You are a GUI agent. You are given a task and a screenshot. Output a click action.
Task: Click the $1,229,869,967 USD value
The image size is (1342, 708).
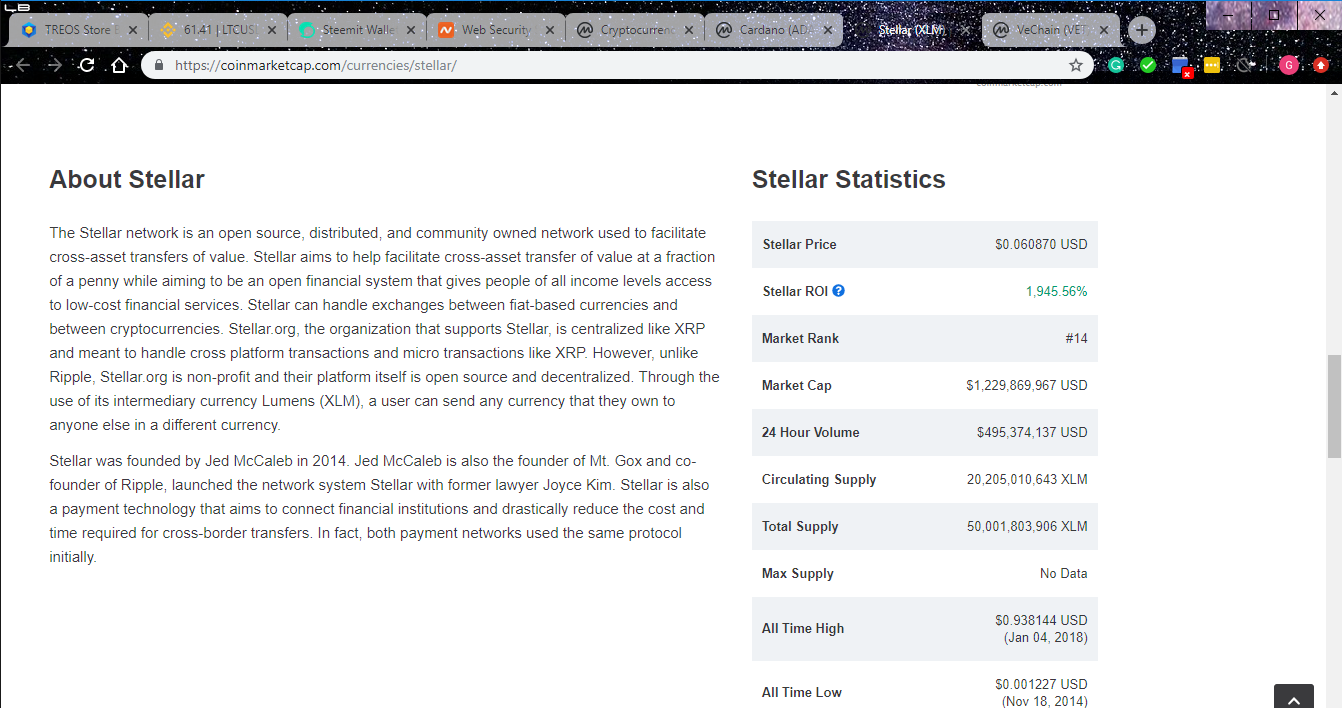tap(1027, 385)
